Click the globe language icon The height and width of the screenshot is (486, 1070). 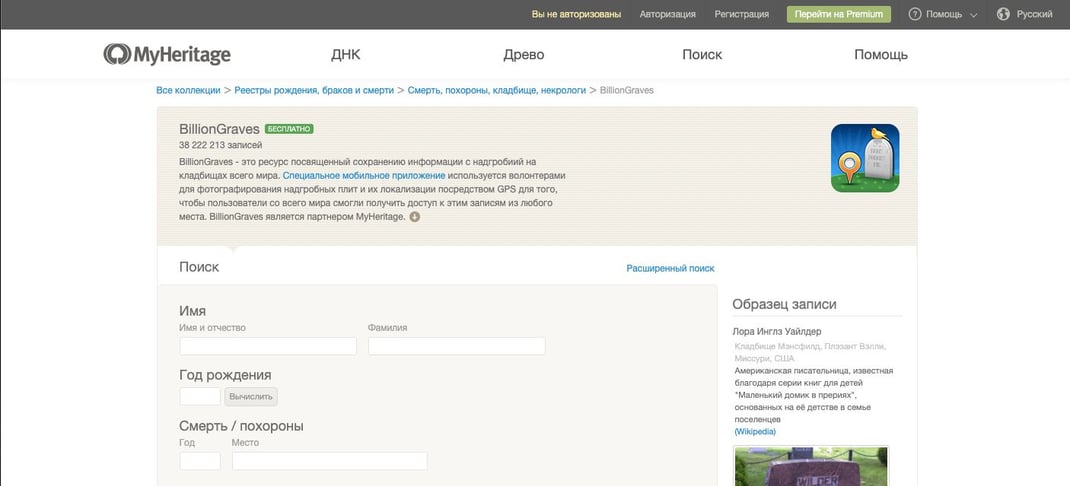click(1003, 14)
